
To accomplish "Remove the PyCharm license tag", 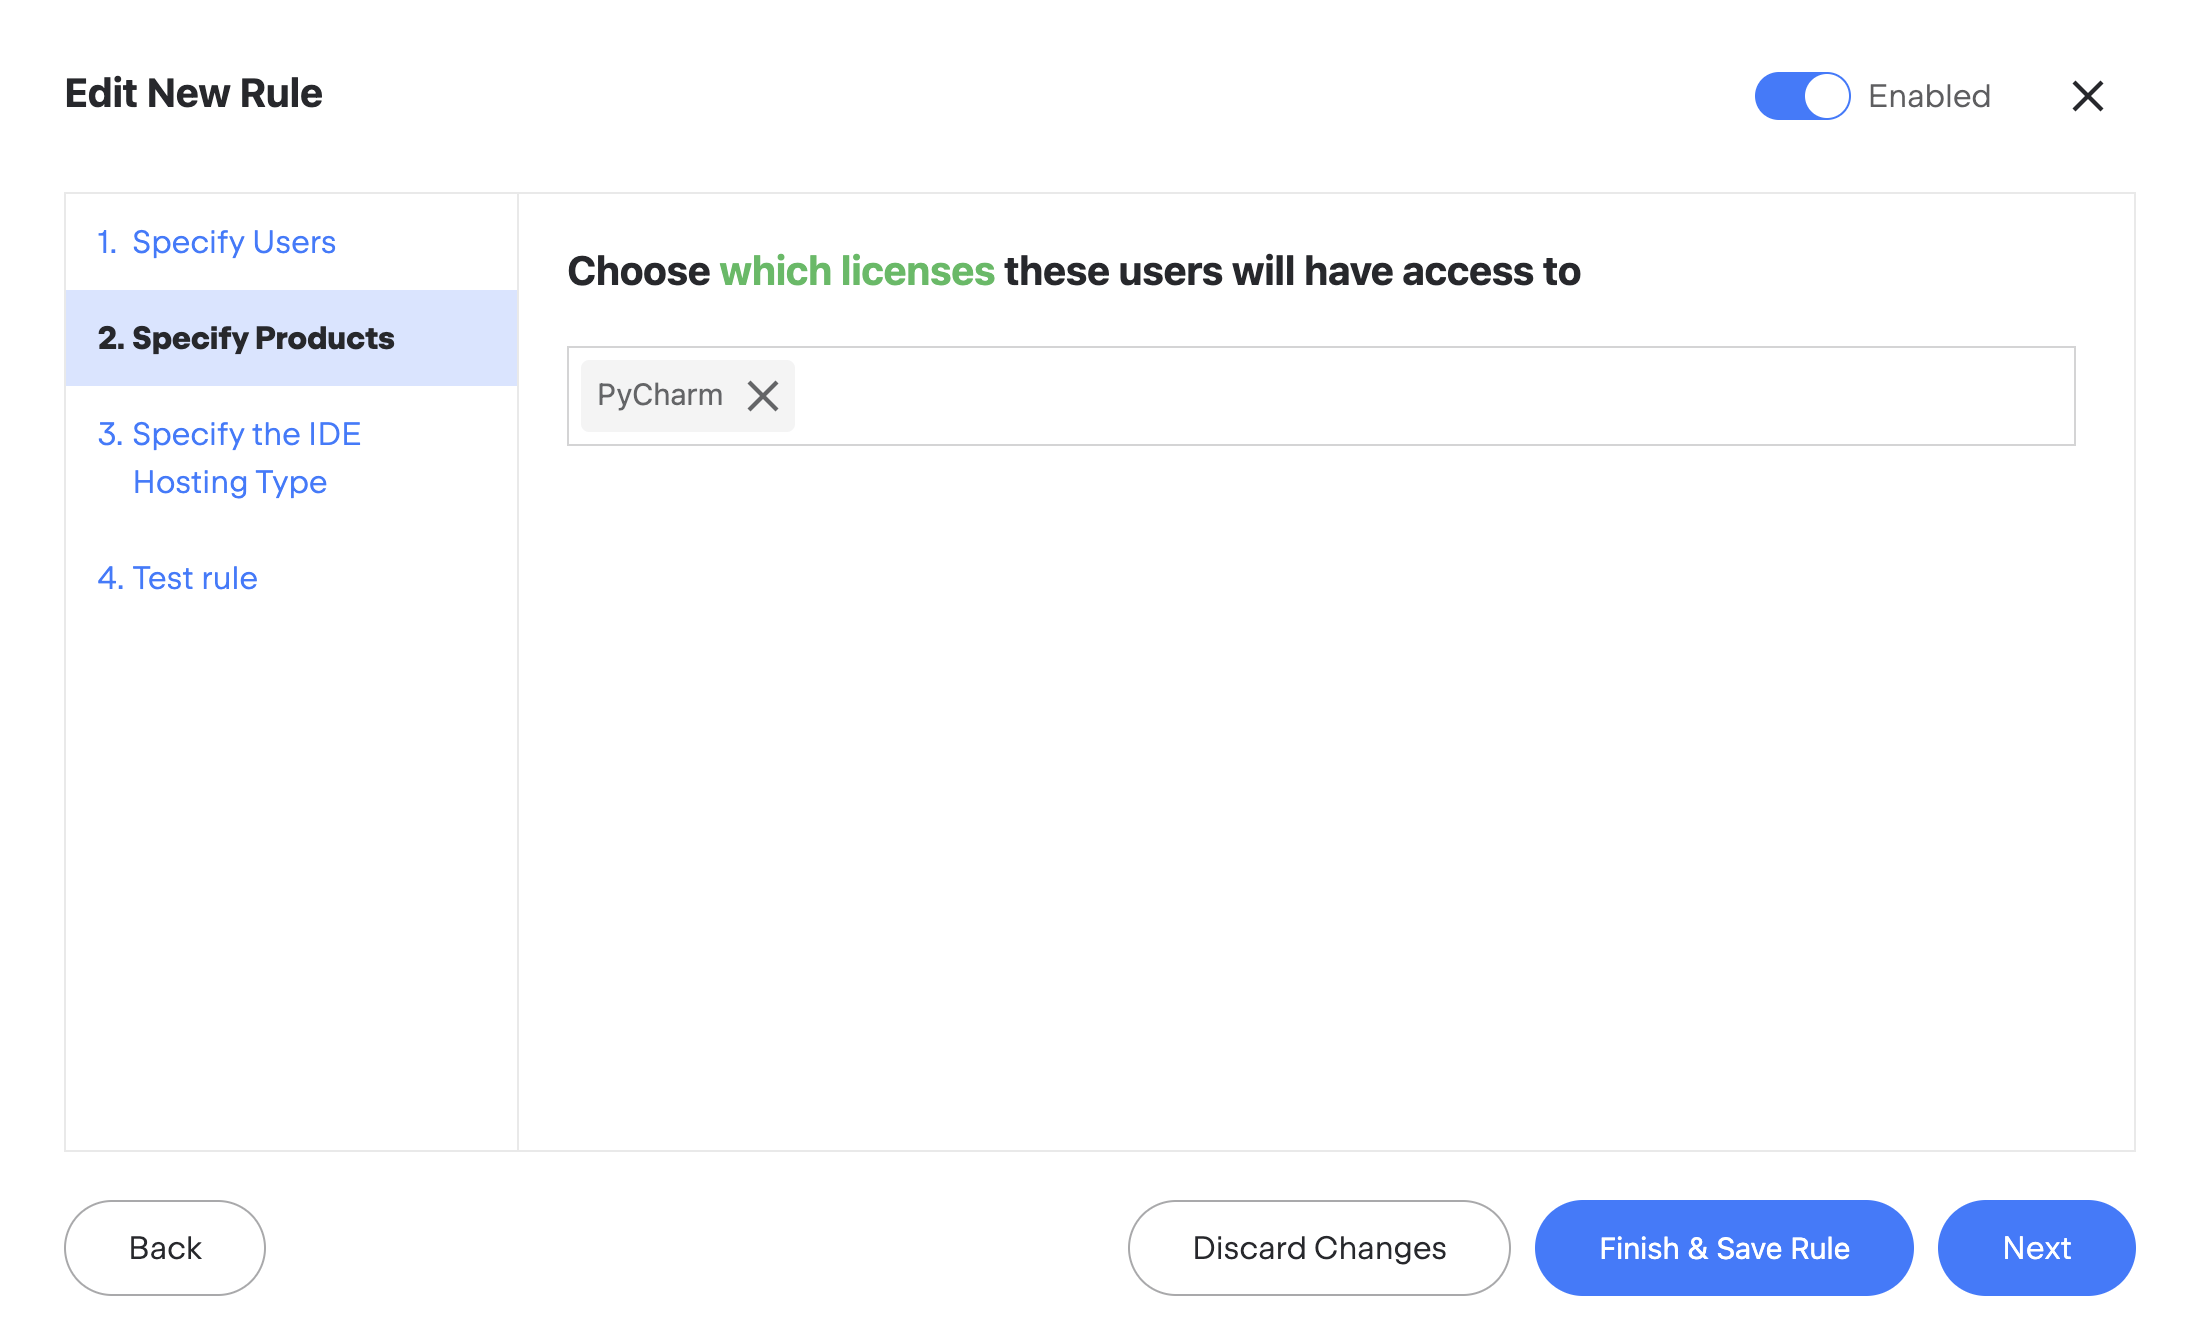I will (x=763, y=396).
